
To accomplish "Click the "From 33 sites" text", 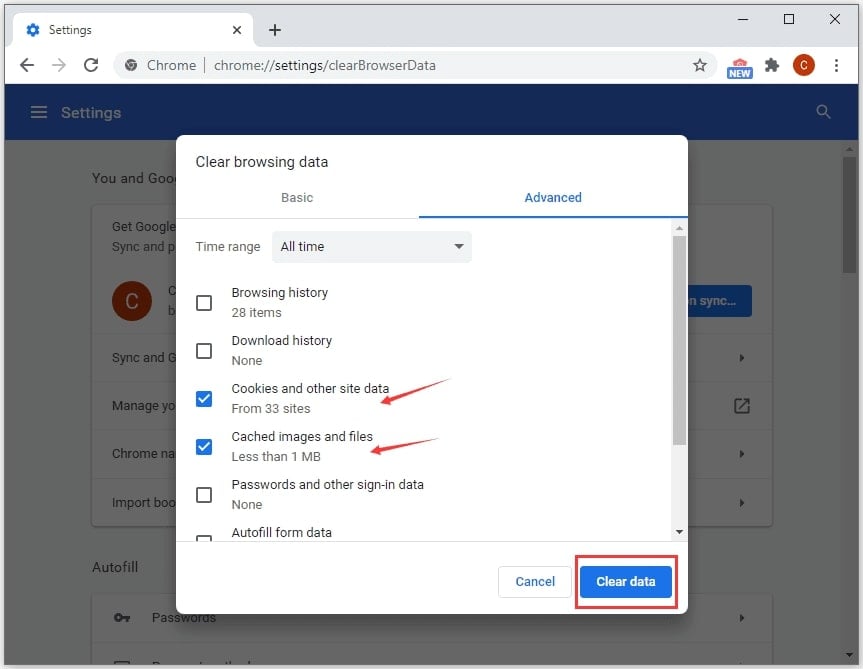I will coord(271,409).
